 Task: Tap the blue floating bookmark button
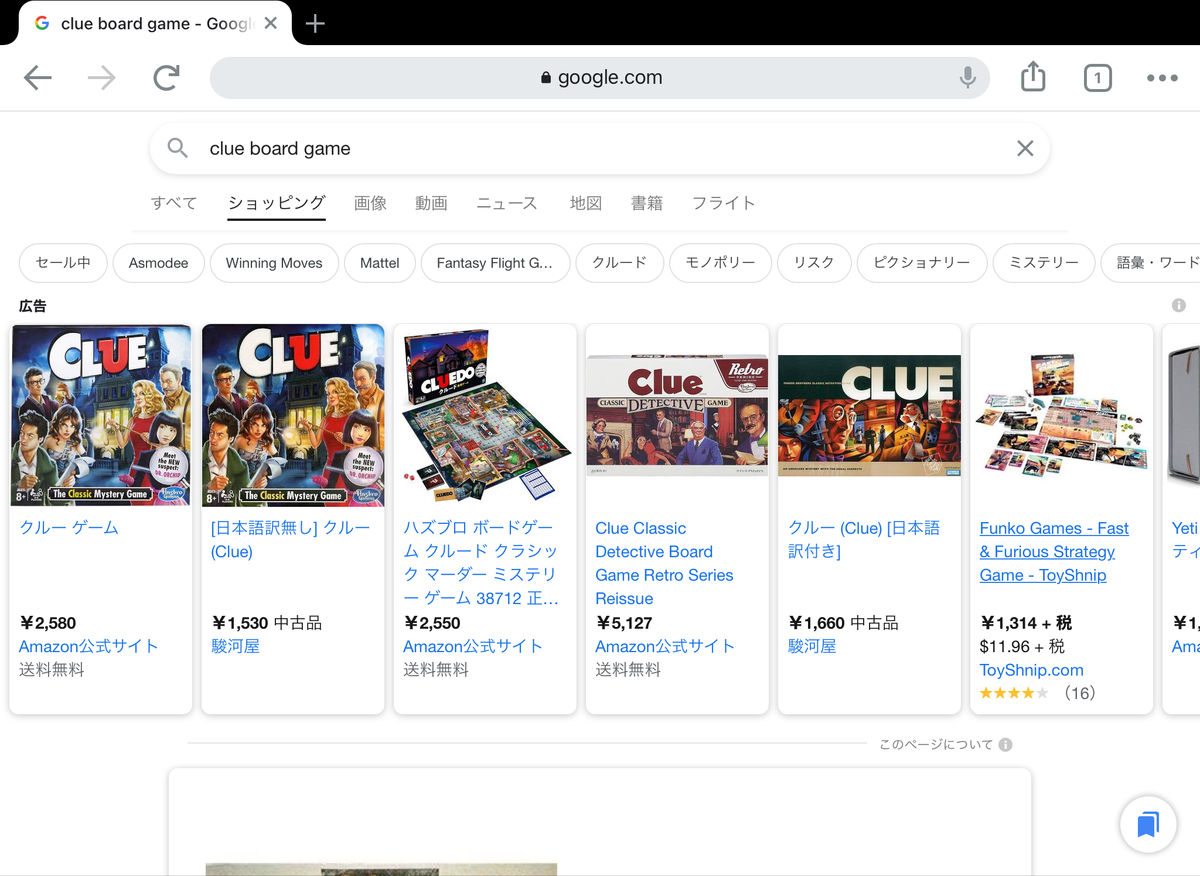coord(1148,825)
